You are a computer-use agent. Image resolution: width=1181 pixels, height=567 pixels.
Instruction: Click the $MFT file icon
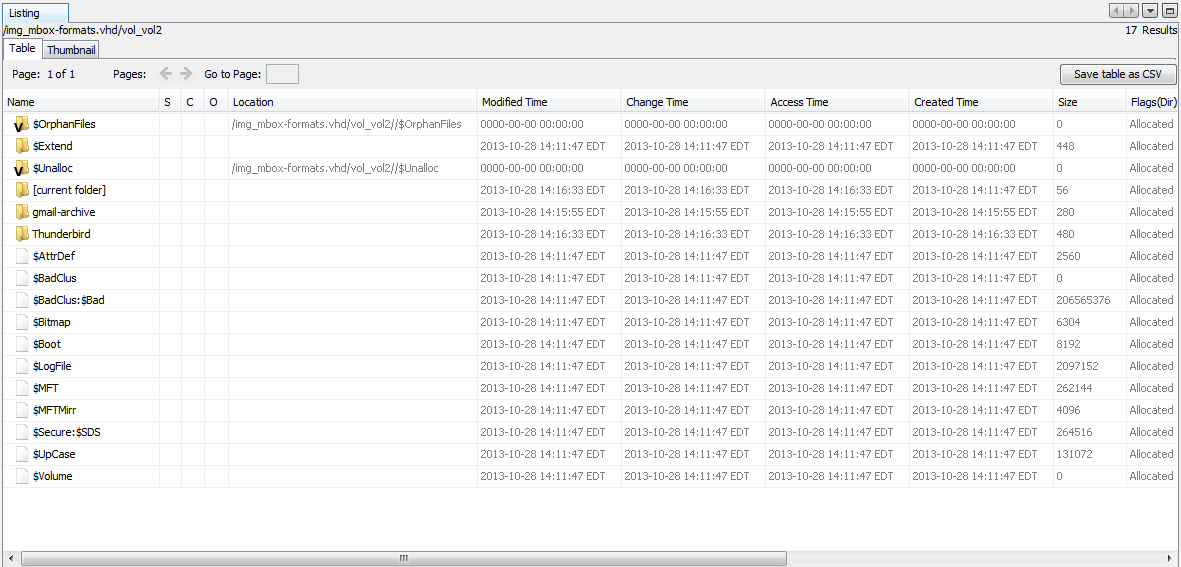(x=22, y=388)
